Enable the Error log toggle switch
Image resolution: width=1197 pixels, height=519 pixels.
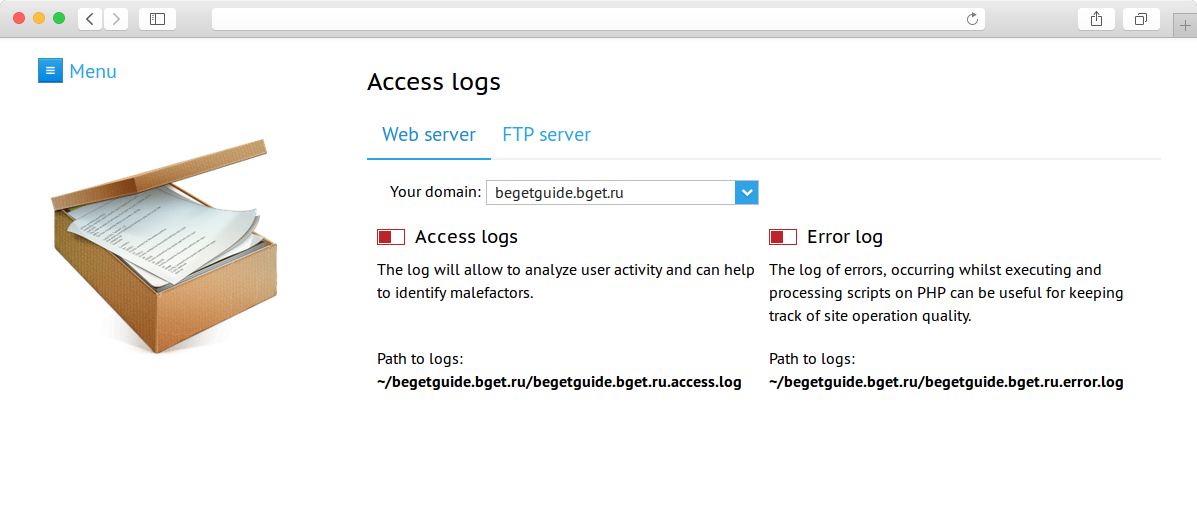pos(782,237)
